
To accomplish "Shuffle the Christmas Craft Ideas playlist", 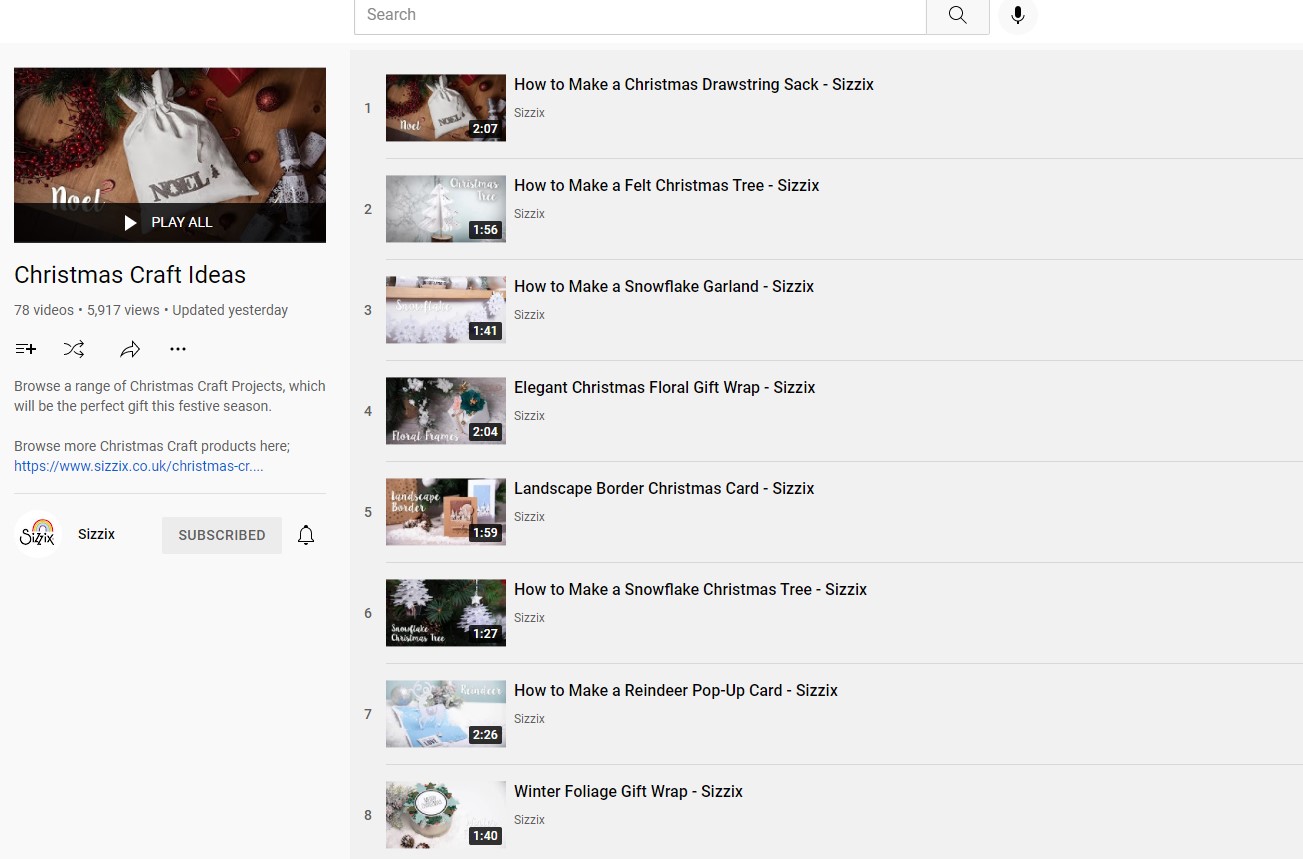I will pos(74,349).
